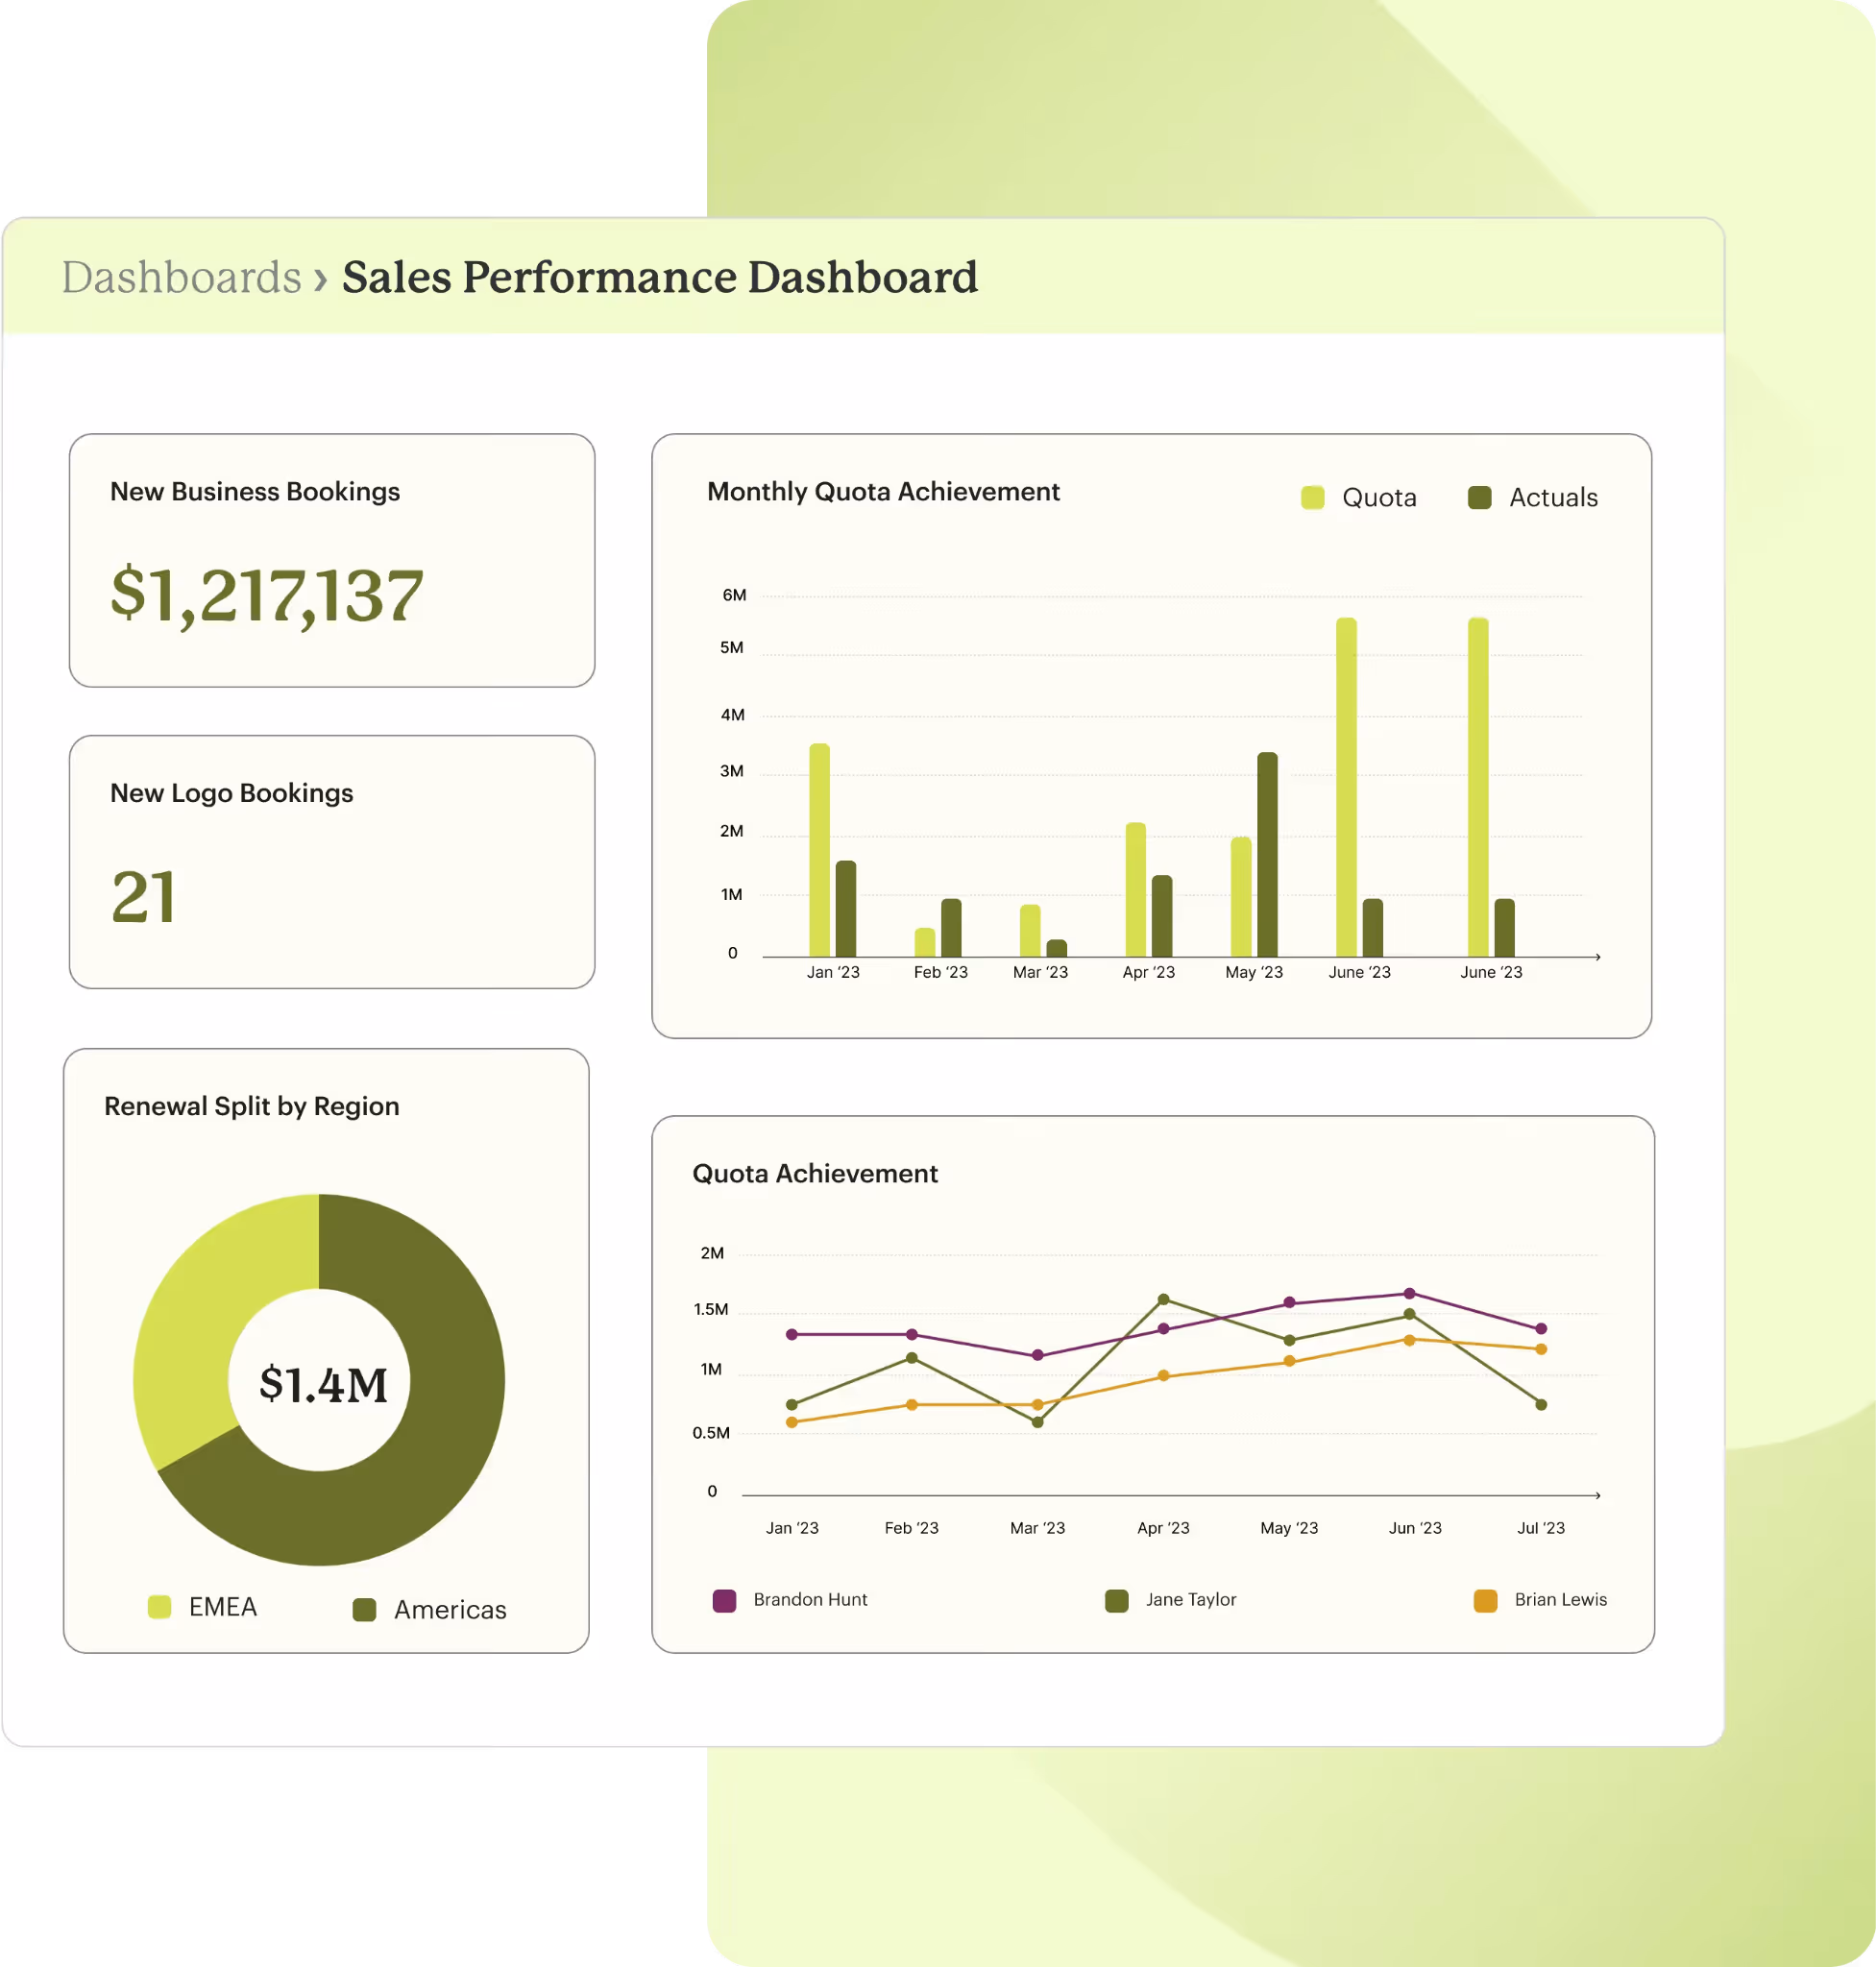Click the May '23 bar chart axis label
The width and height of the screenshot is (1876, 1967).
point(1254,972)
